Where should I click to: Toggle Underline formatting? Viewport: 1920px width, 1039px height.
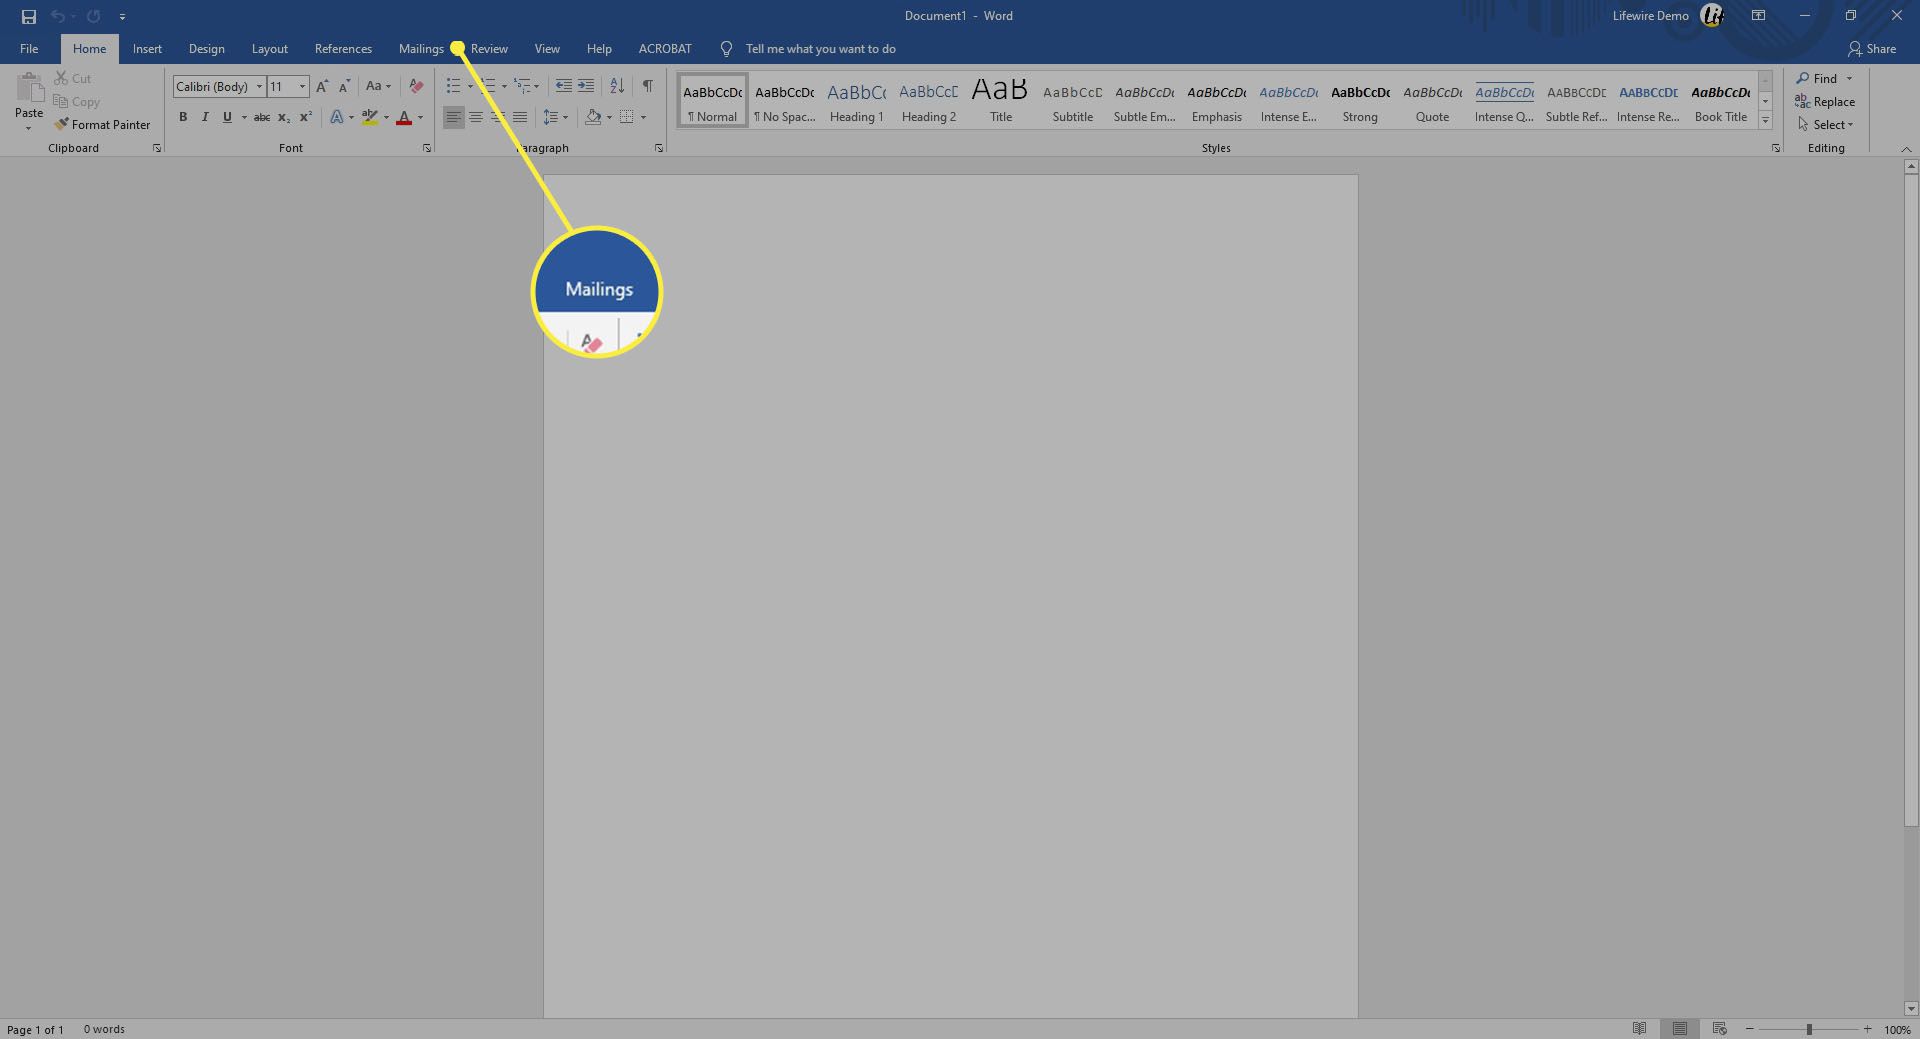[227, 117]
